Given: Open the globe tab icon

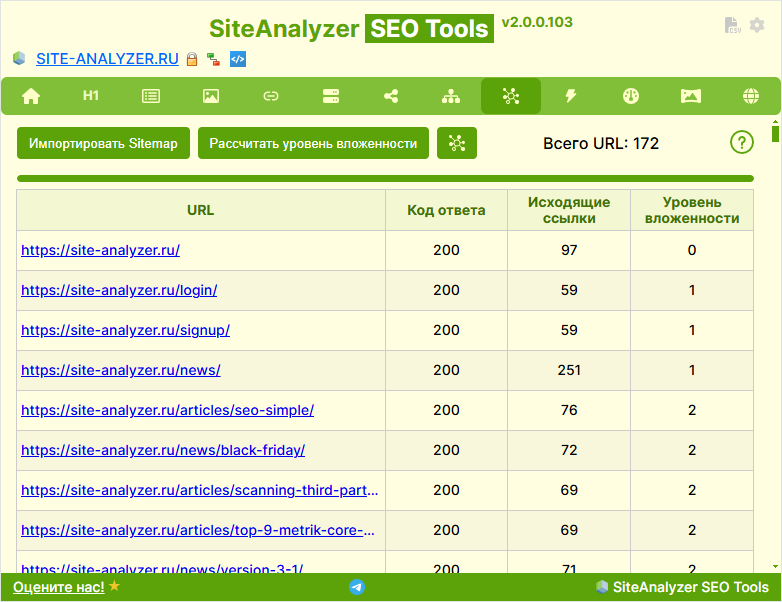Looking at the screenshot, I should pyautogui.click(x=751, y=96).
